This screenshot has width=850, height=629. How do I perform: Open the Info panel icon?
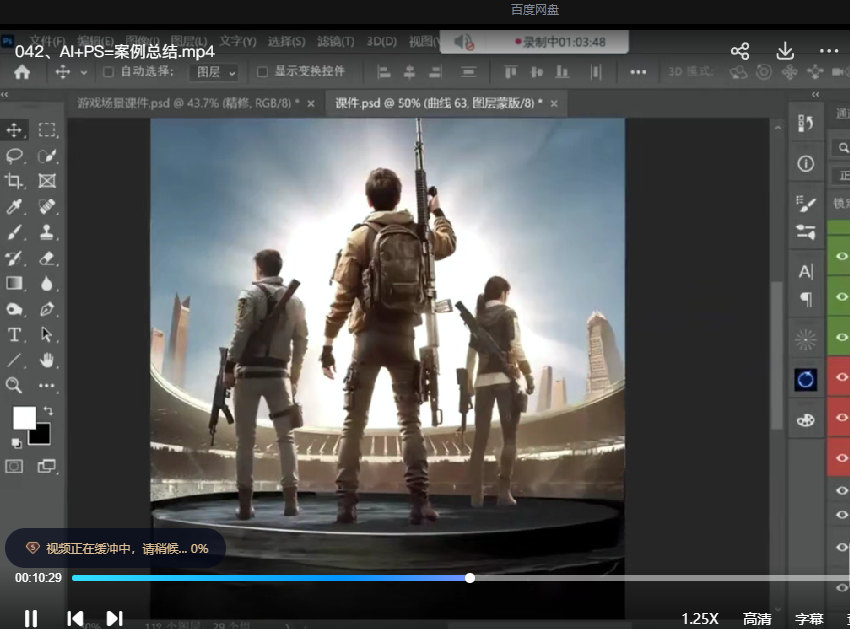[806, 163]
